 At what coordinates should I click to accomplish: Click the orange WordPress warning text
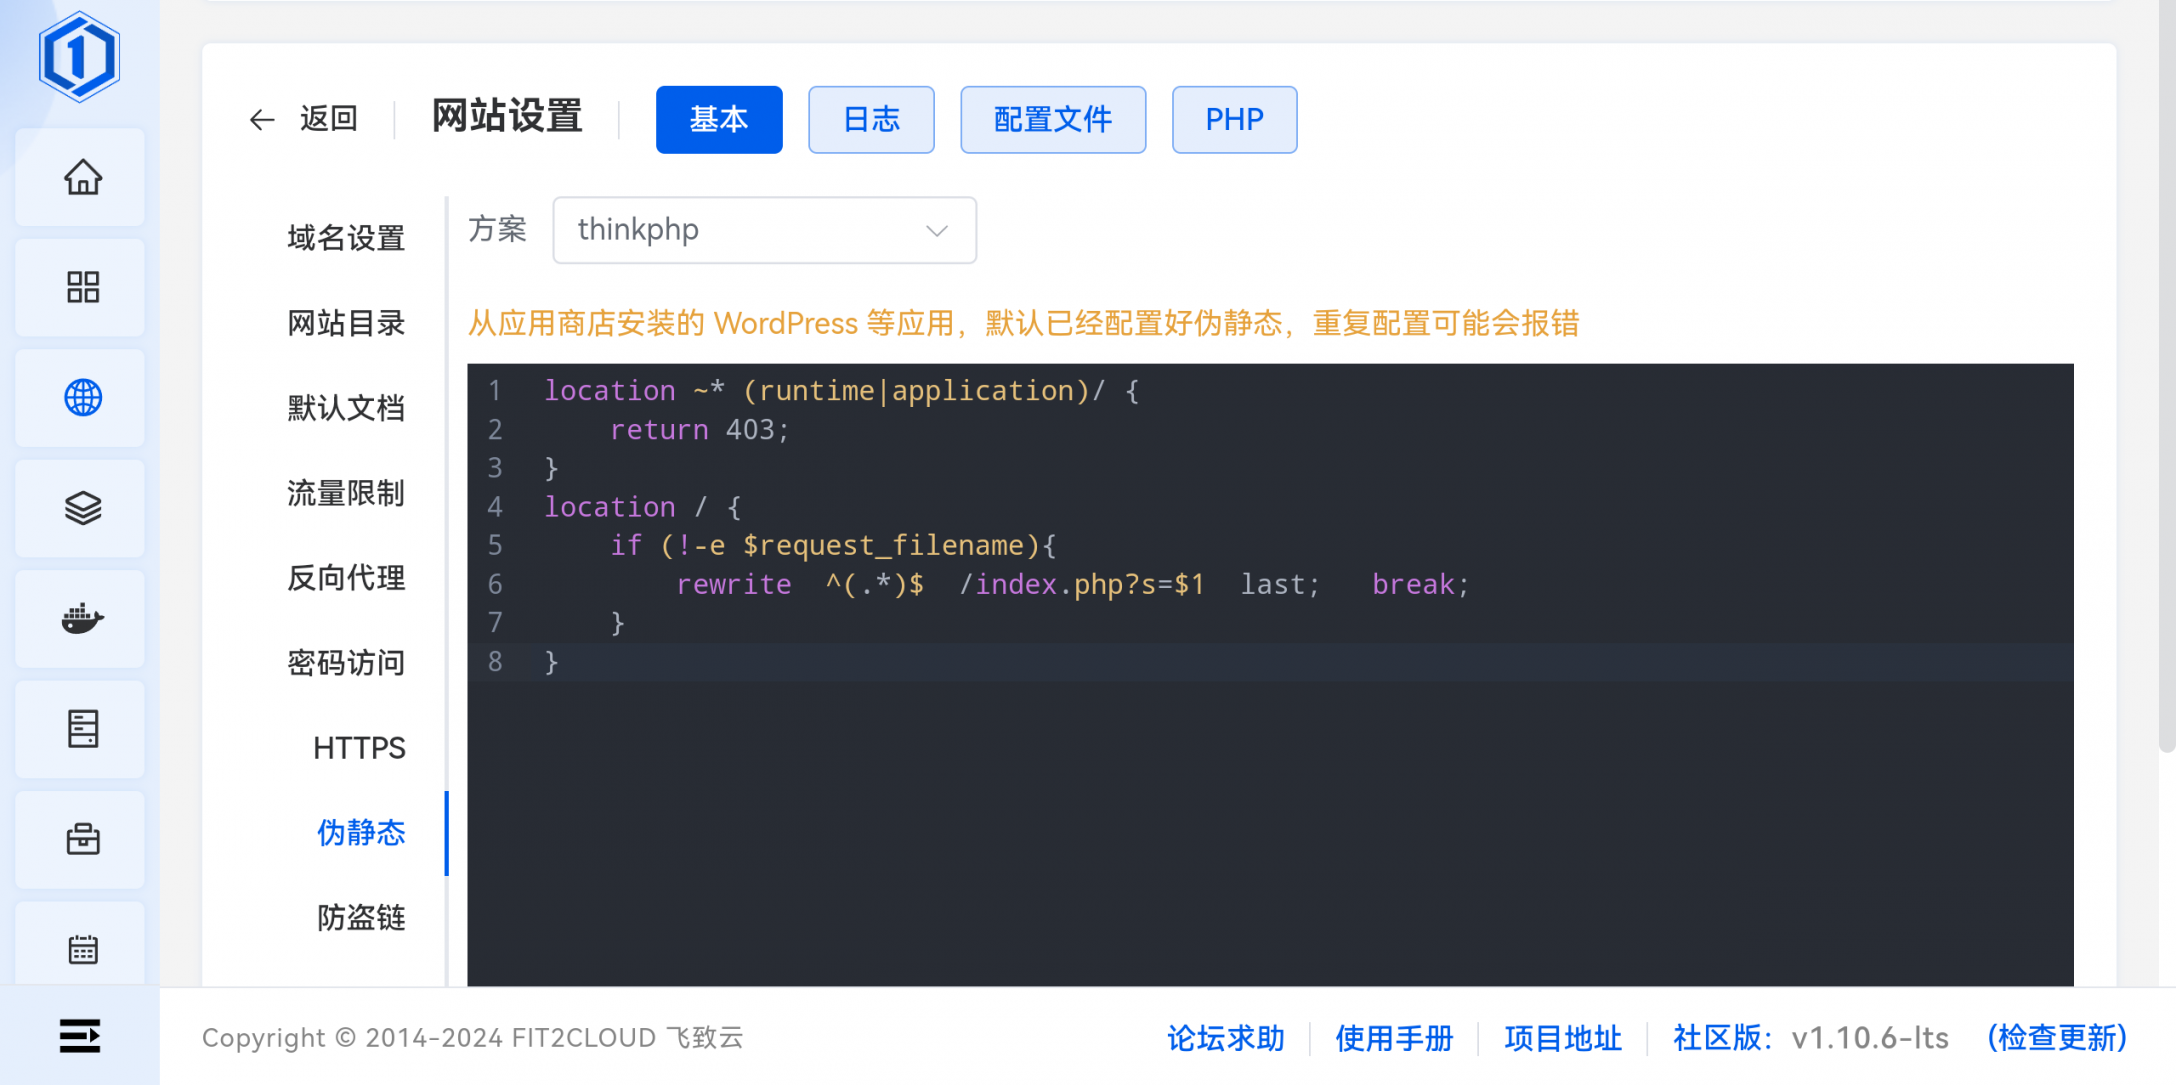tap(1023, 323)
